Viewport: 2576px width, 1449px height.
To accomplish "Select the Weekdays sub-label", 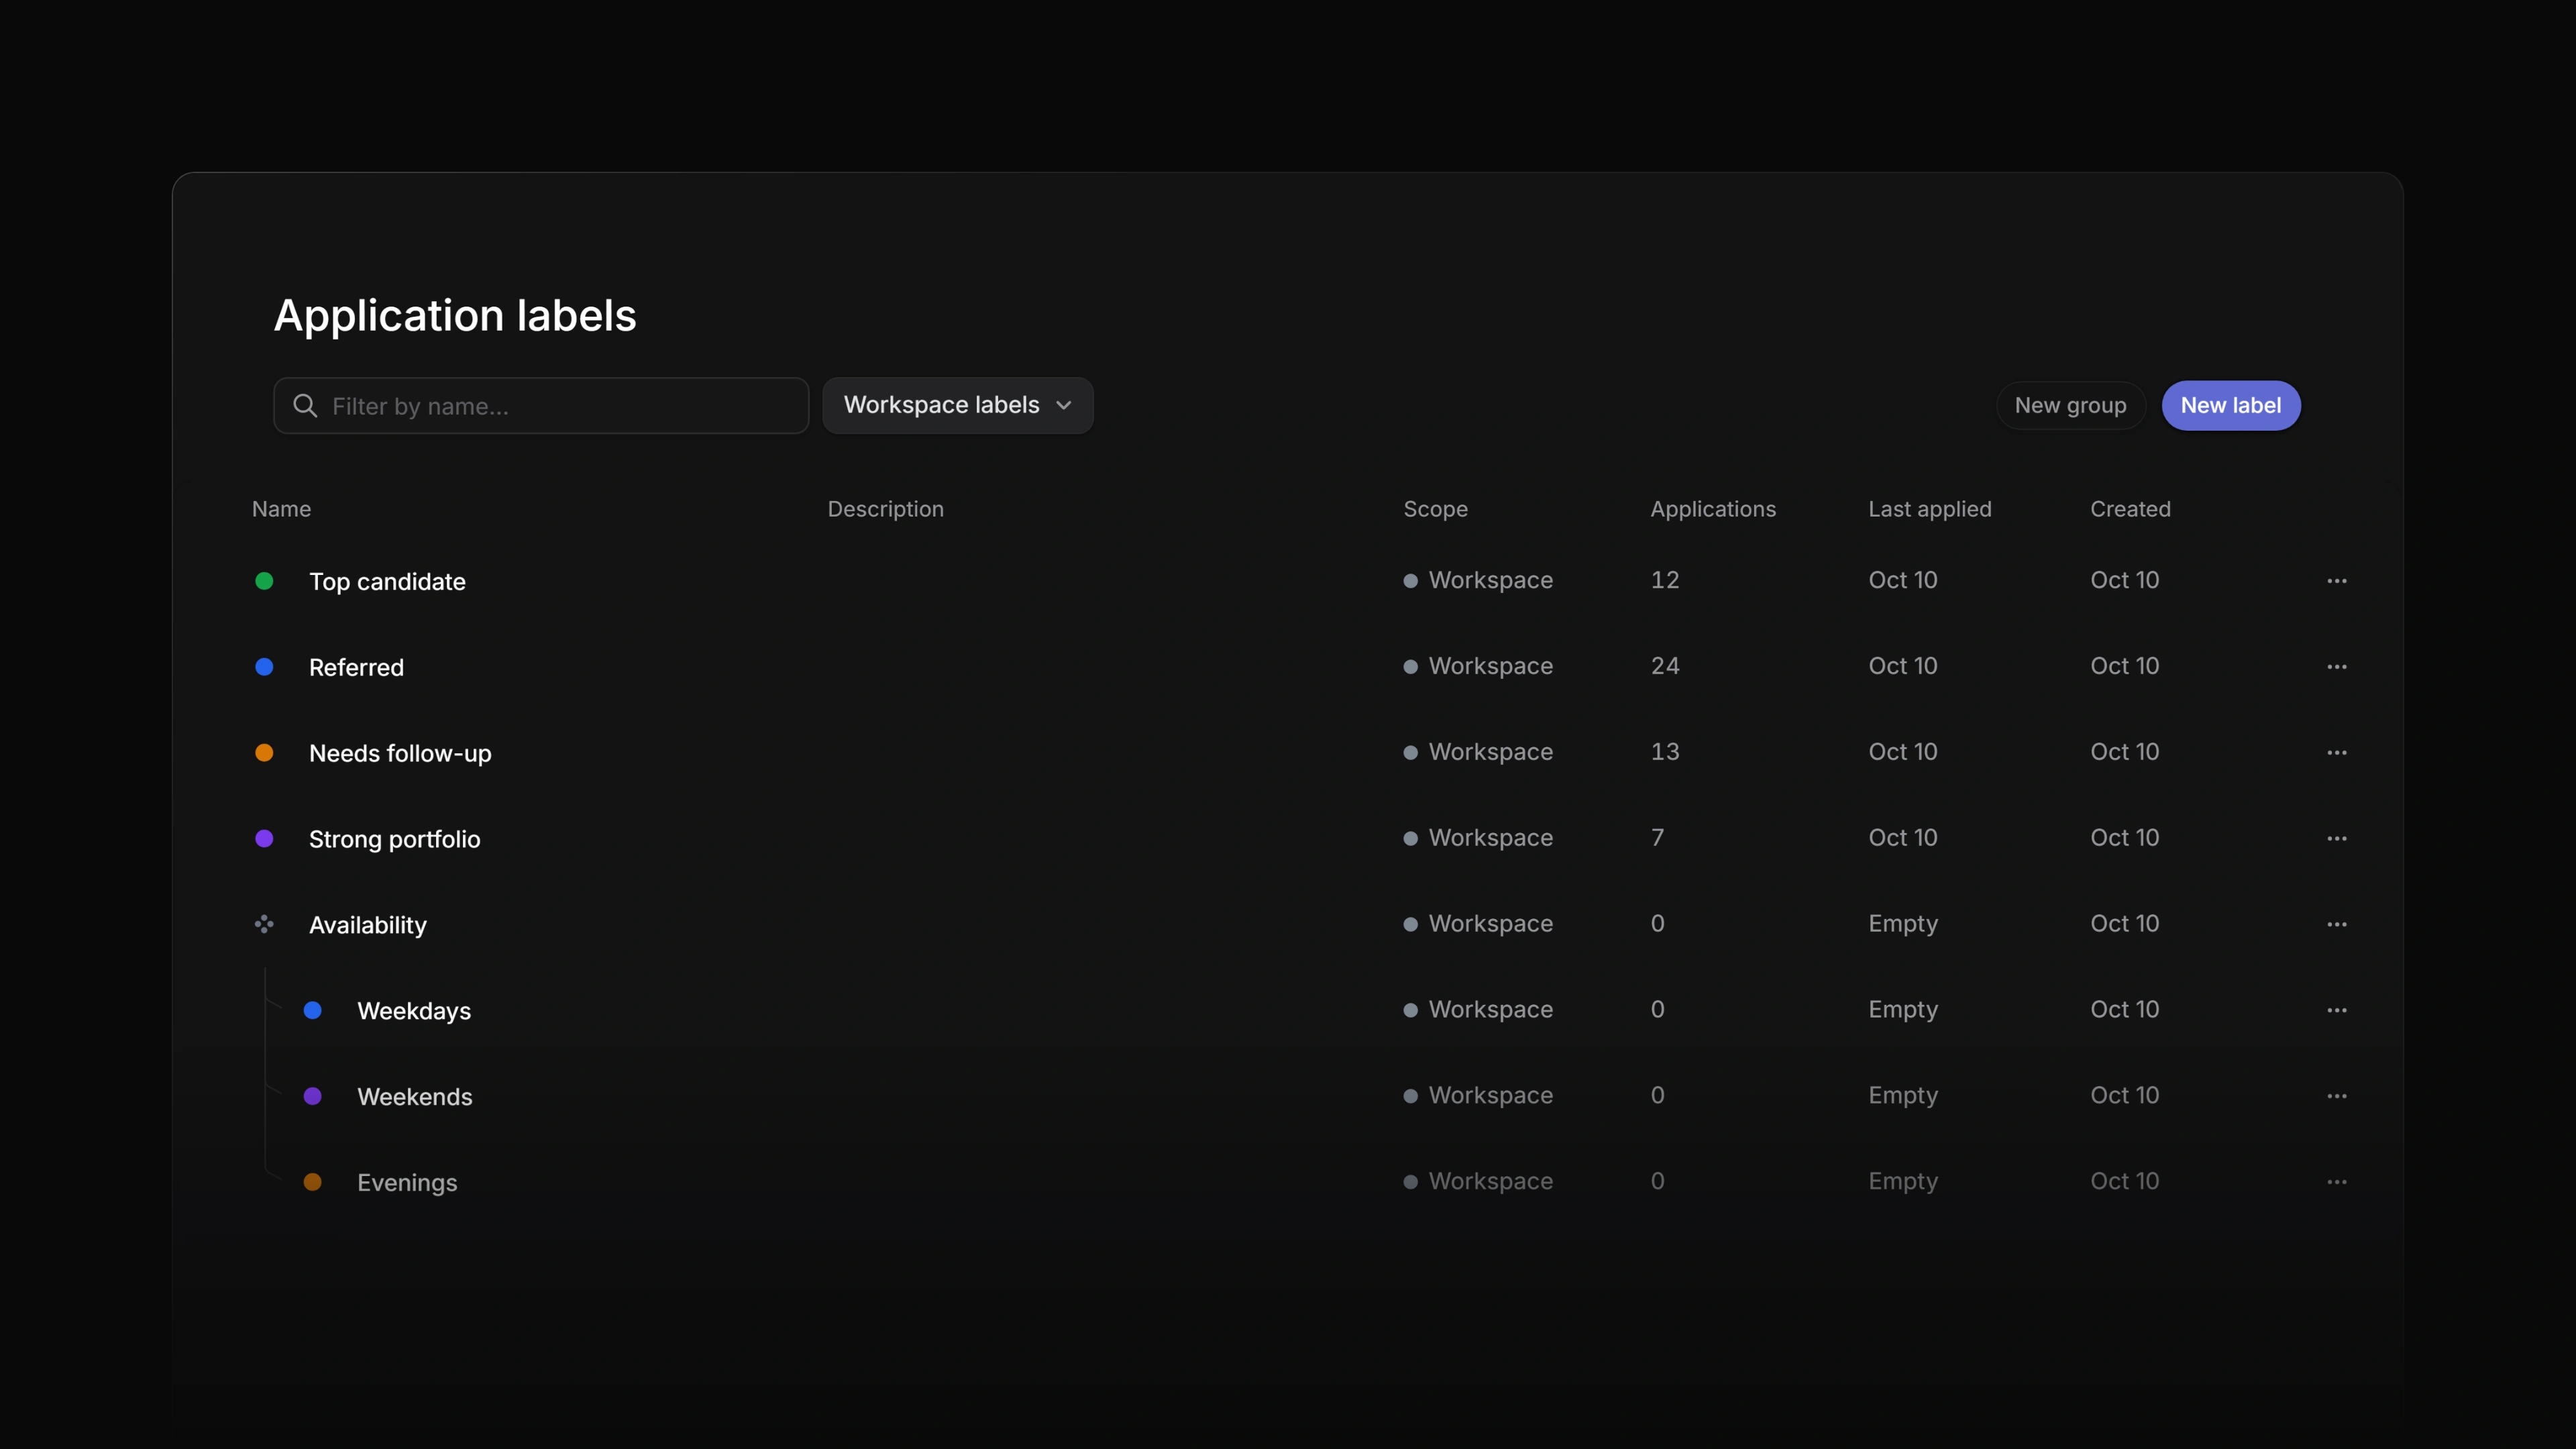I will pyautogui.click(x=414, y=1011).
